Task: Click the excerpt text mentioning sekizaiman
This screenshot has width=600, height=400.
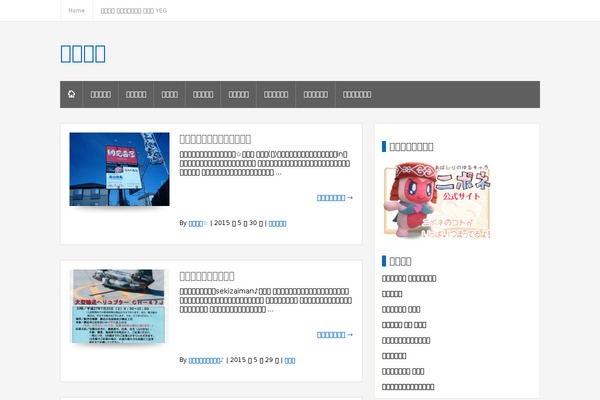Action: coord(265,300)
